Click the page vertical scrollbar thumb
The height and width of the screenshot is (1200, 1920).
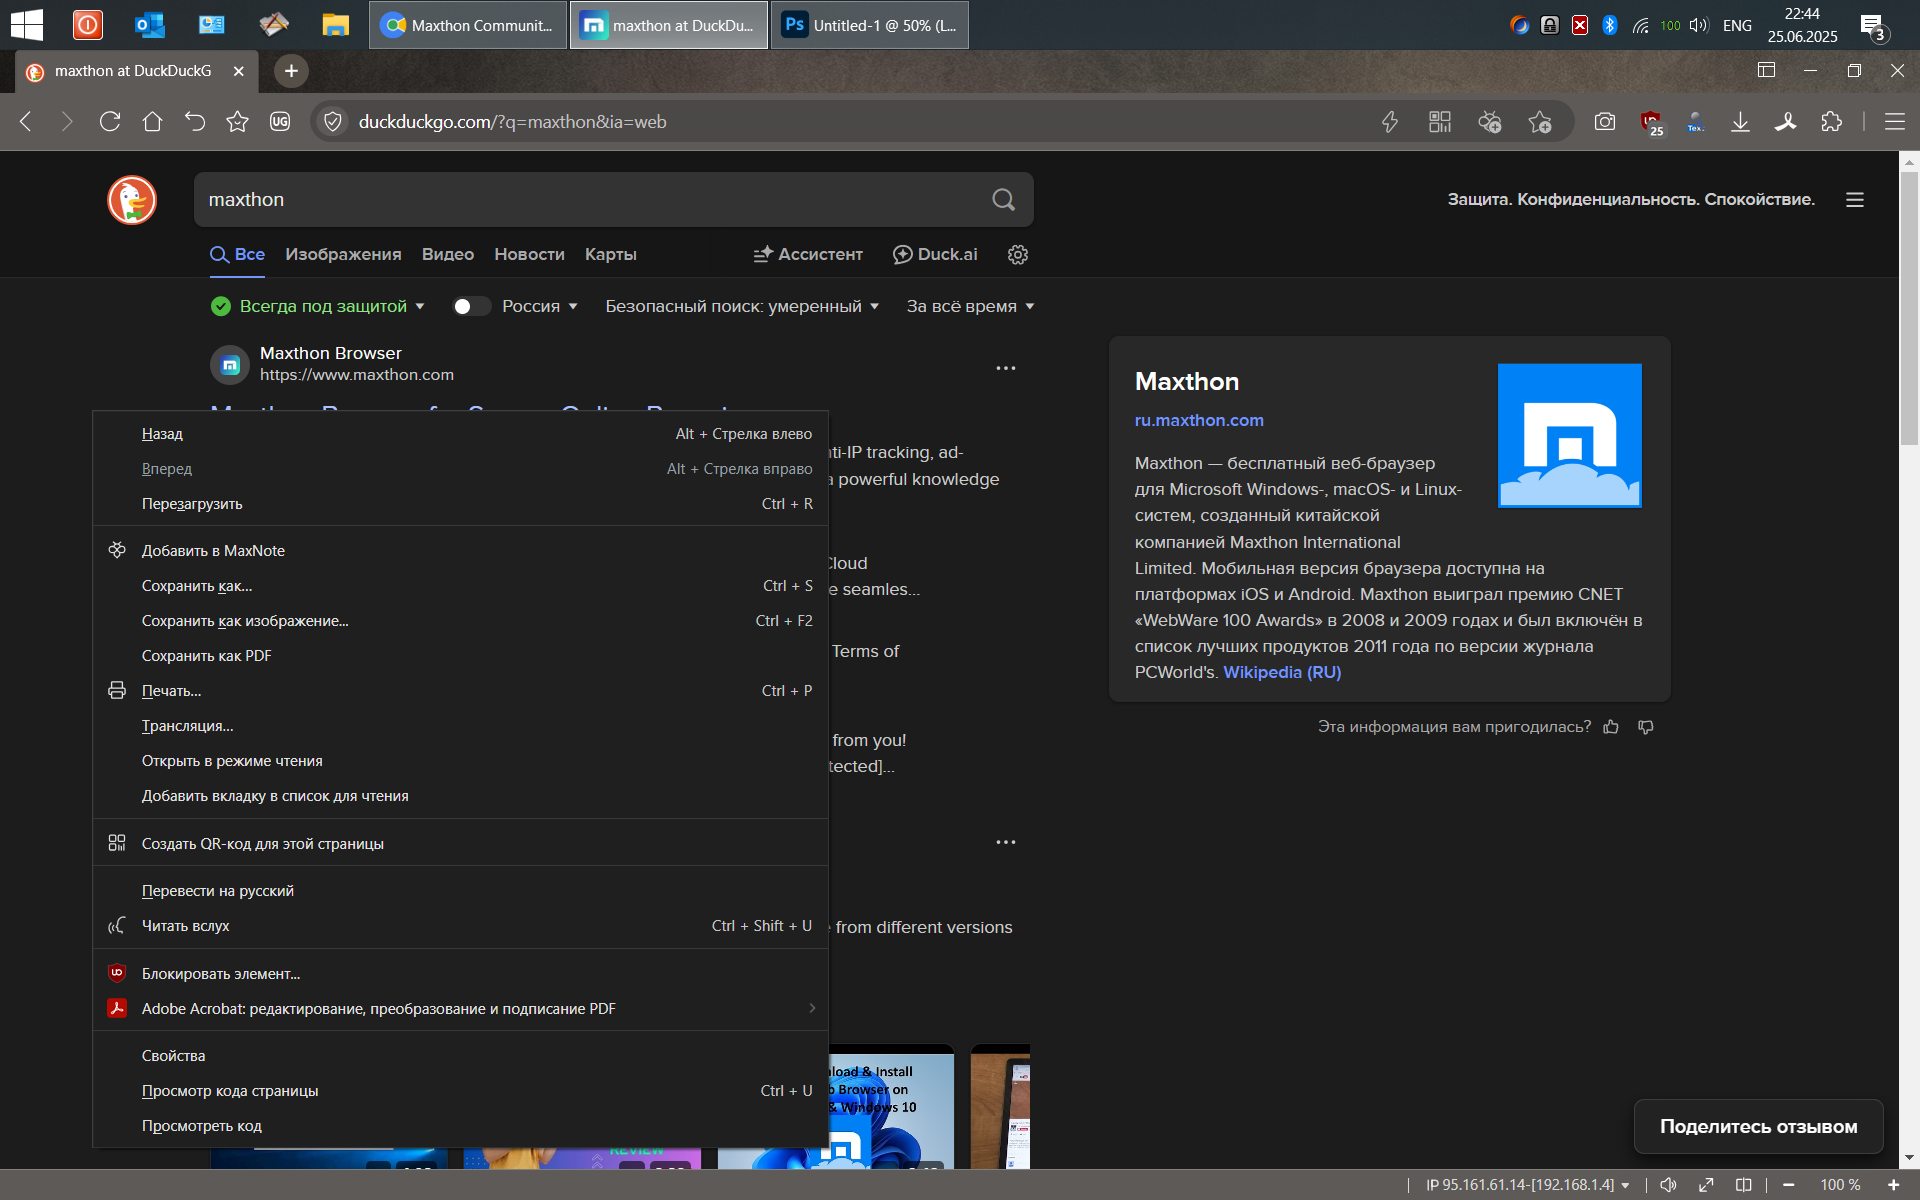(1910, 307)
